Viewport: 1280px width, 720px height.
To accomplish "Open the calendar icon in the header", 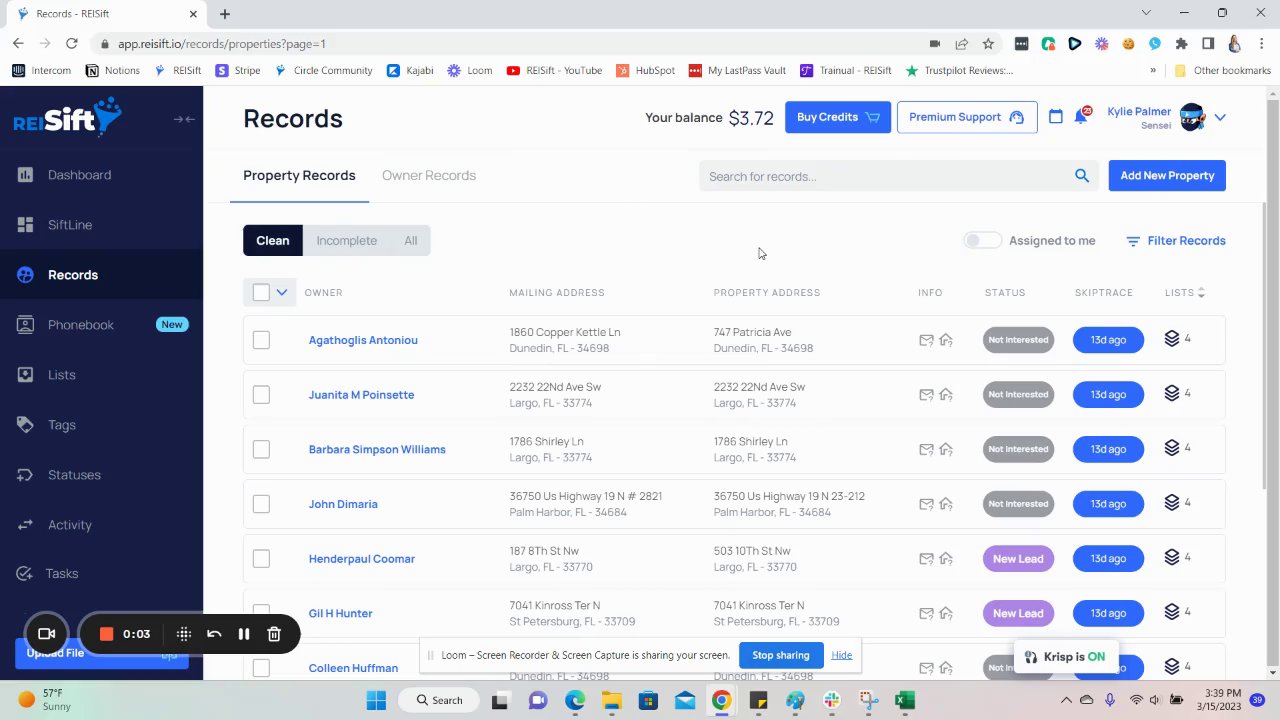I will pyautogui.click(x=1055, y=117).
